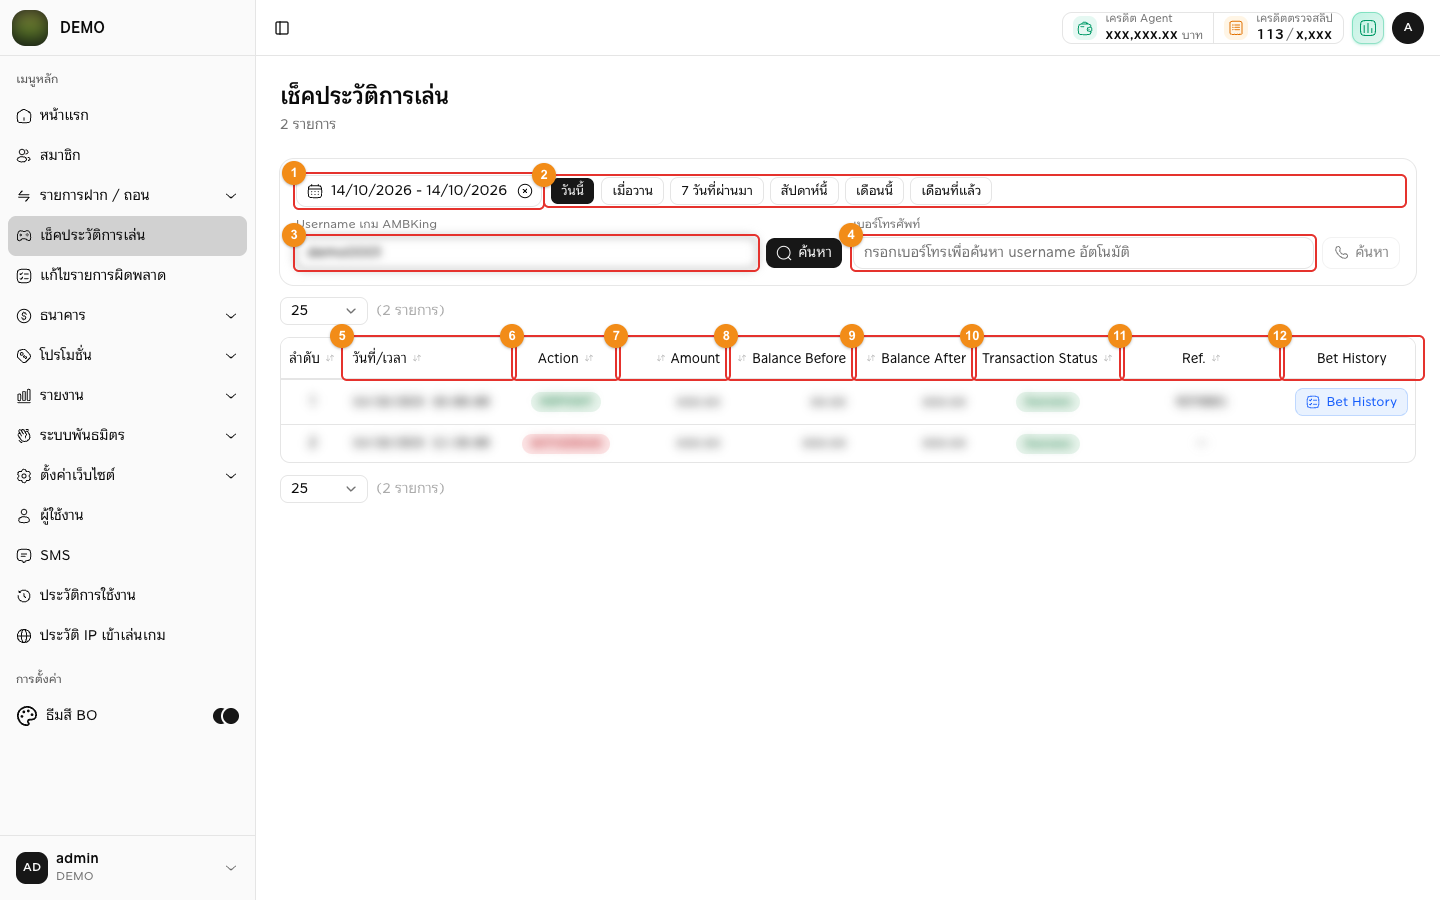Viewport: 1440px width, 900px height.
Task: Click the Bet History button in row one
Action: coord(1351,402)
